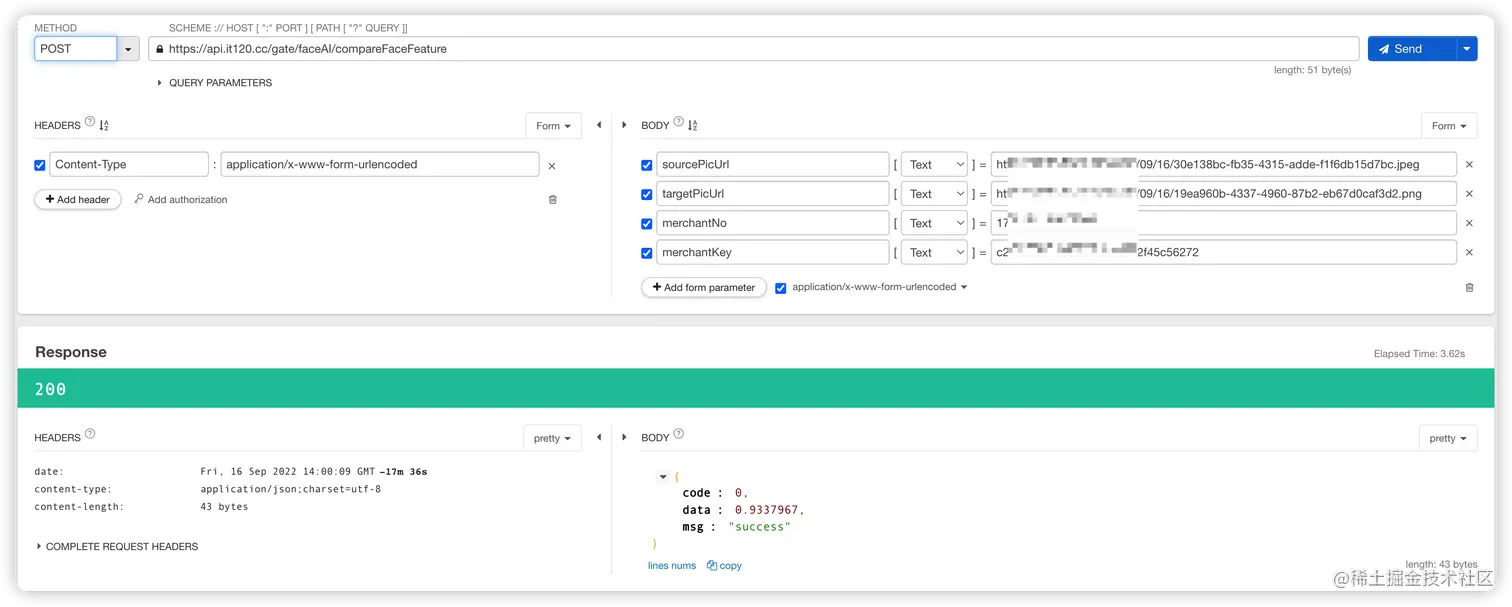
Task: Click the request URL input field
Action: click(x=754, y=49)
